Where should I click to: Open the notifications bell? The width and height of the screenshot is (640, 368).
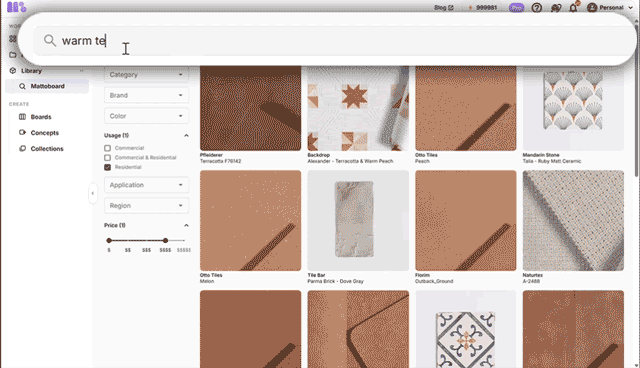click(x=573, y=7)
